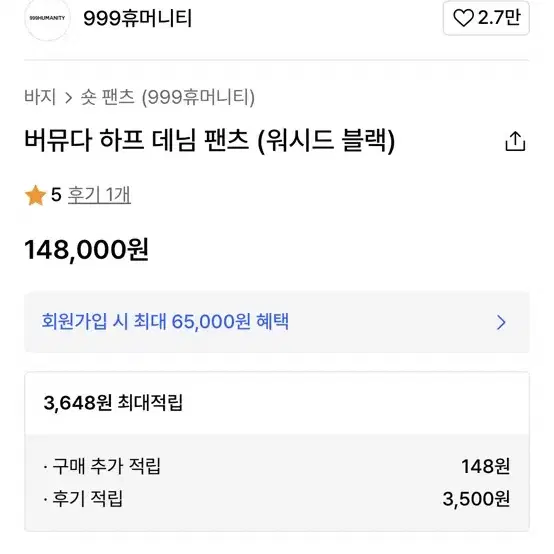Open the 회원가입 시 최대 65,000원 혜택 banner

[x=277, y=322]
